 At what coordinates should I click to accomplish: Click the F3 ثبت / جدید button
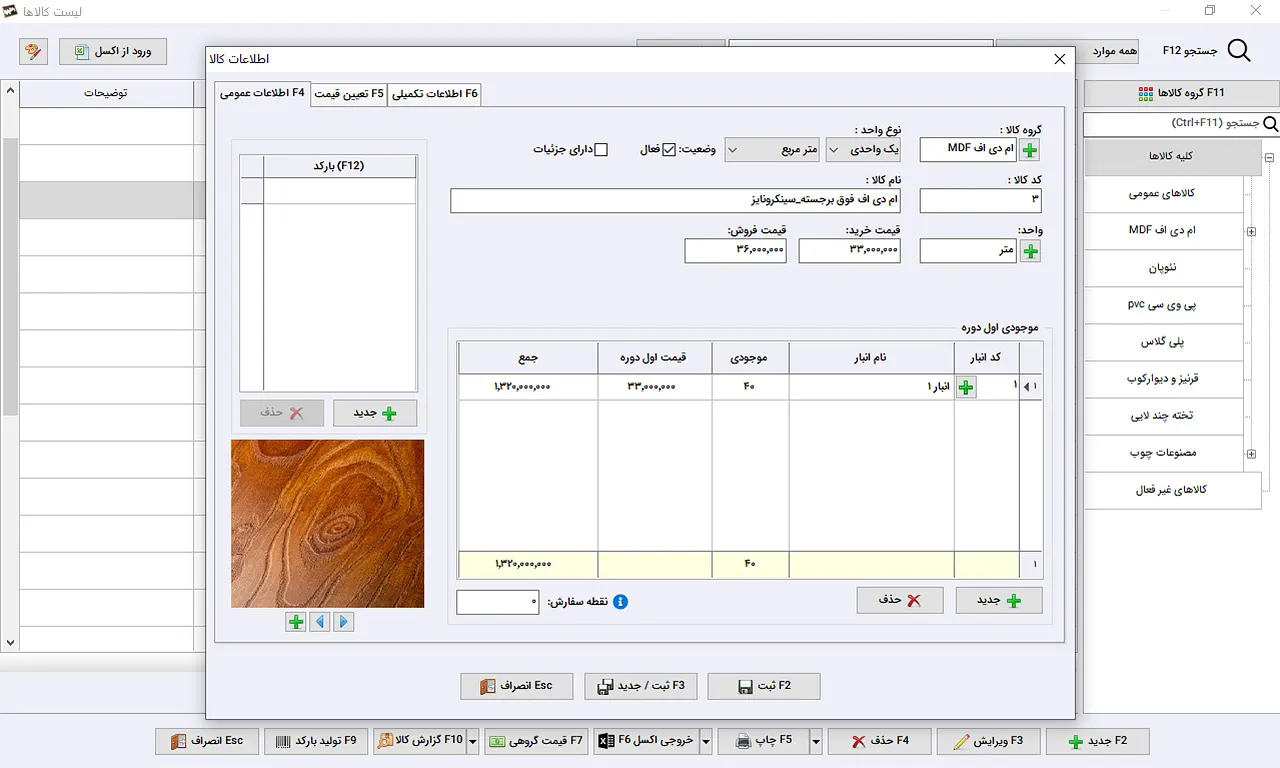[x=641, y=686]
